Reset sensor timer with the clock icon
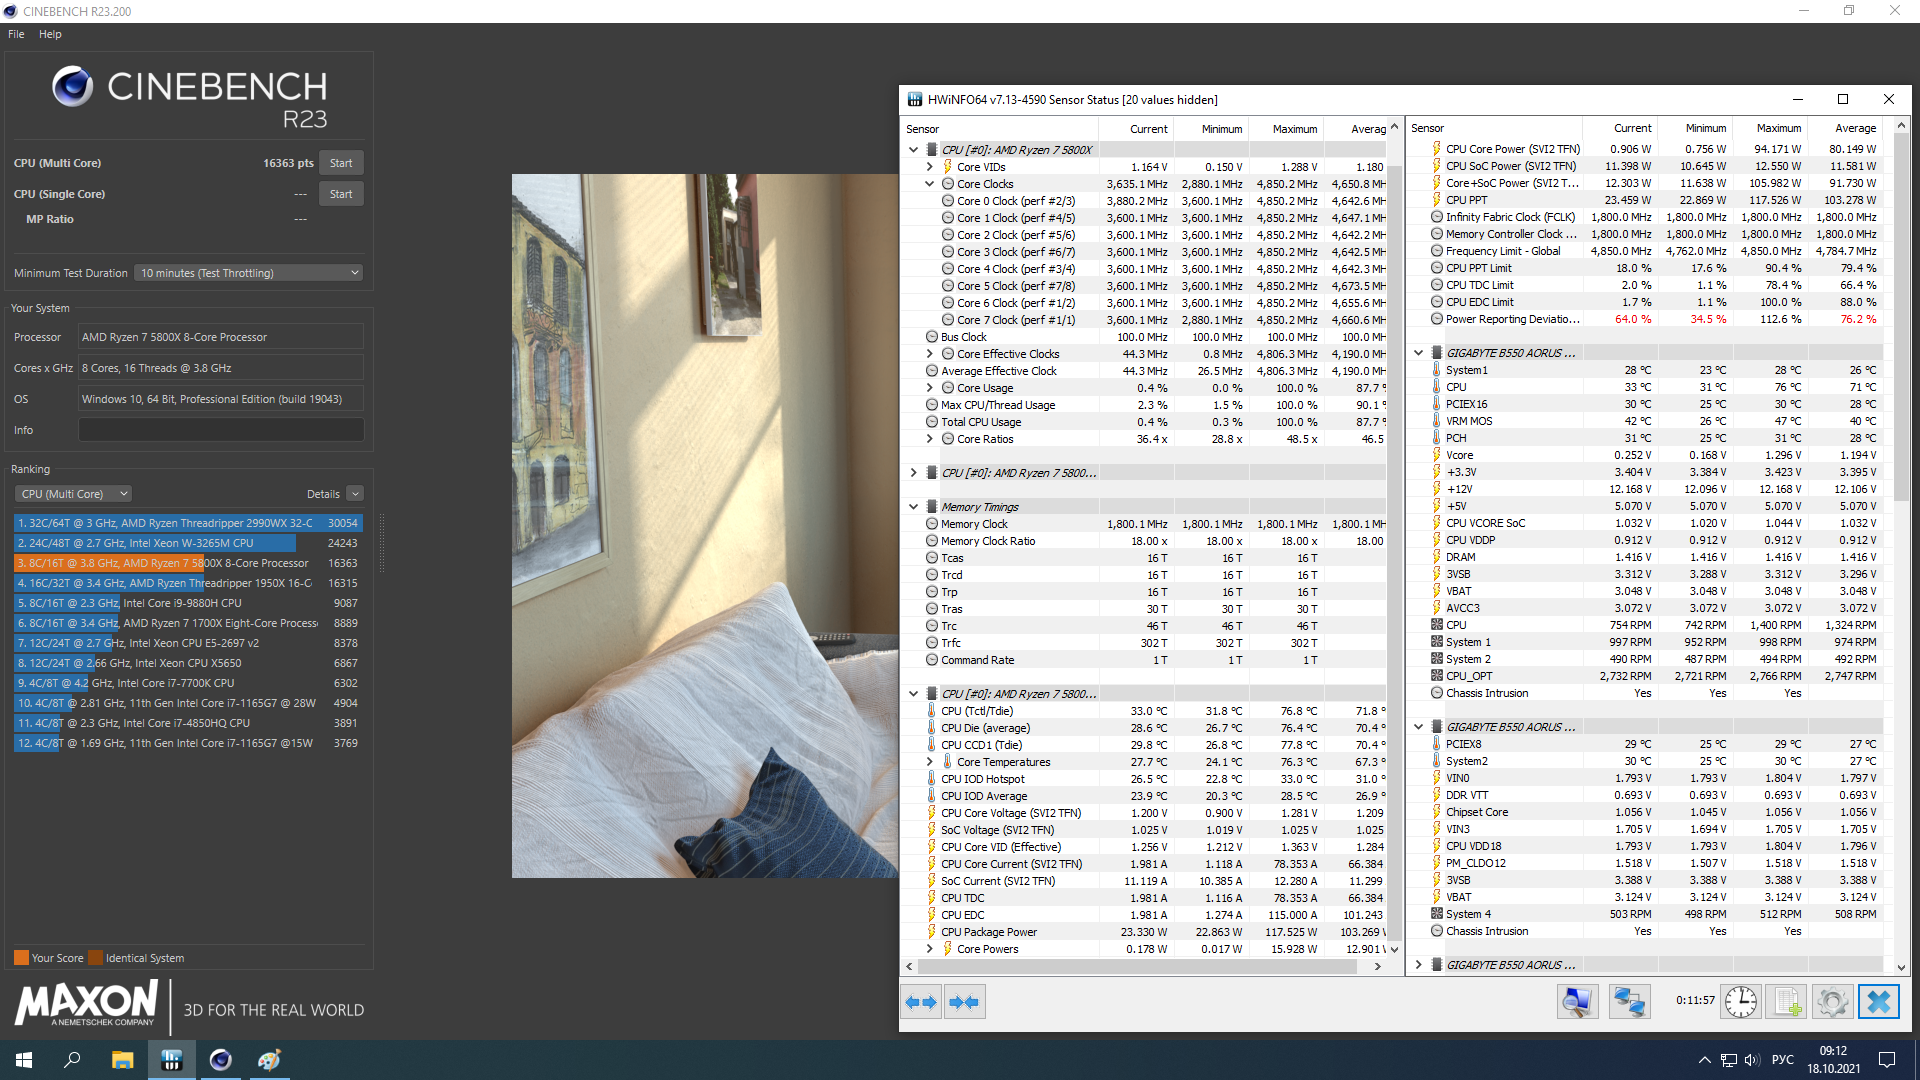Viewport: 1920px width, 1080px height. coord(1741,1002)
